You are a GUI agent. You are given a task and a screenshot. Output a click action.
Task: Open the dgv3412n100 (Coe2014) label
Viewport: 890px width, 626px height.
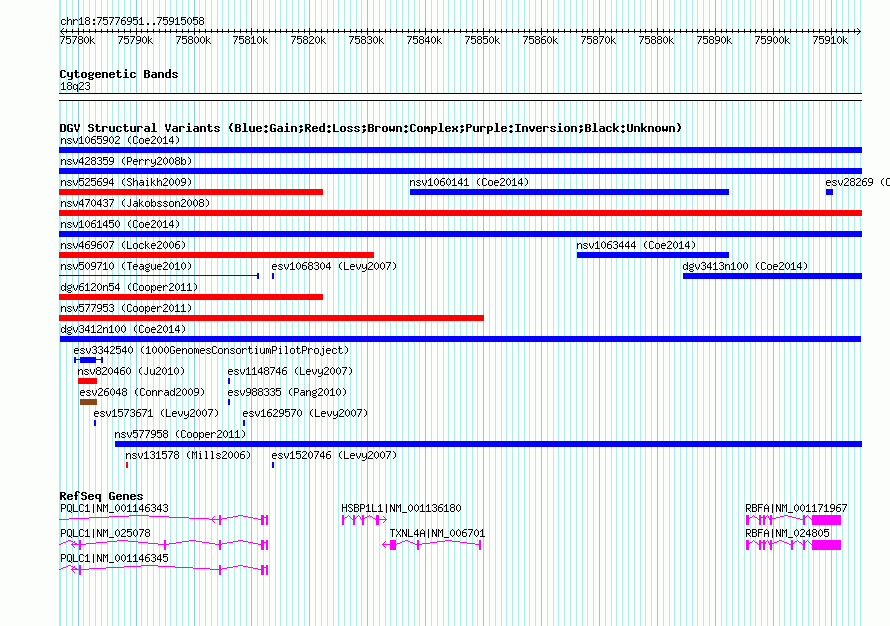pos(123,329)
